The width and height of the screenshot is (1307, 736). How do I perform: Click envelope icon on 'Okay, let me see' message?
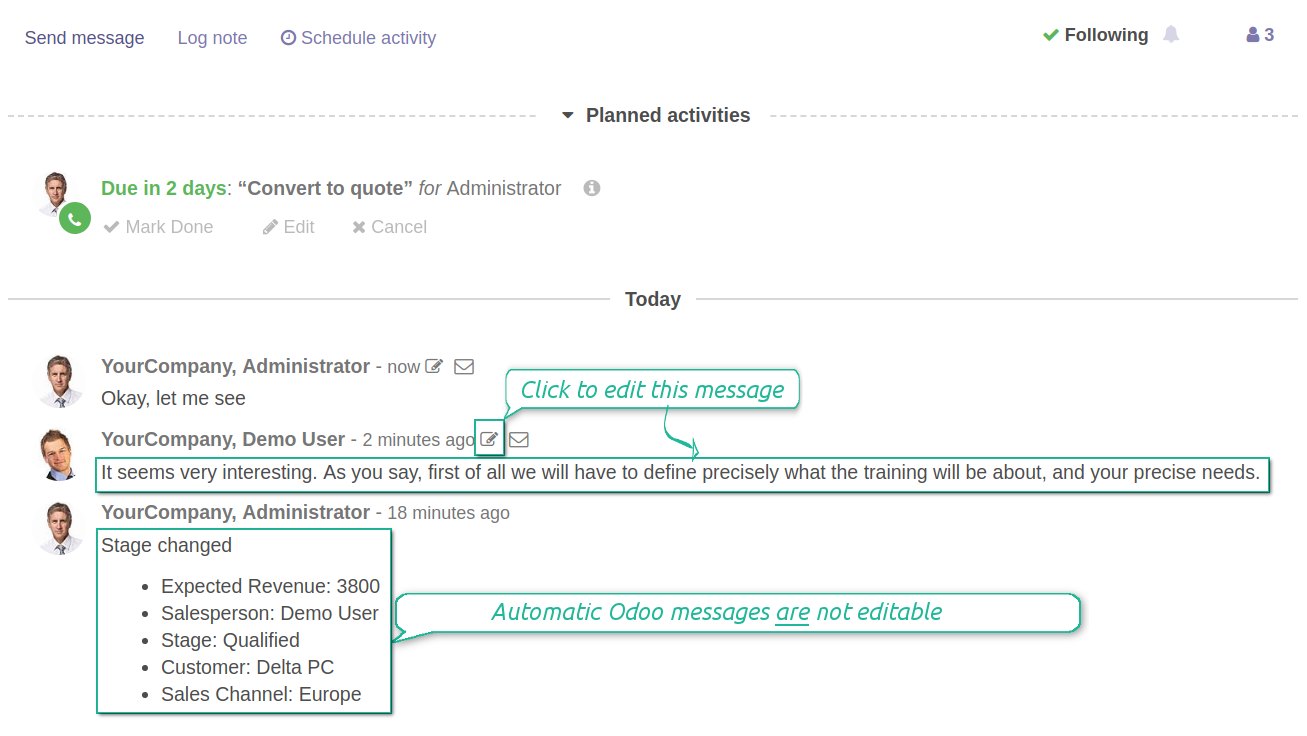(464, 366)
